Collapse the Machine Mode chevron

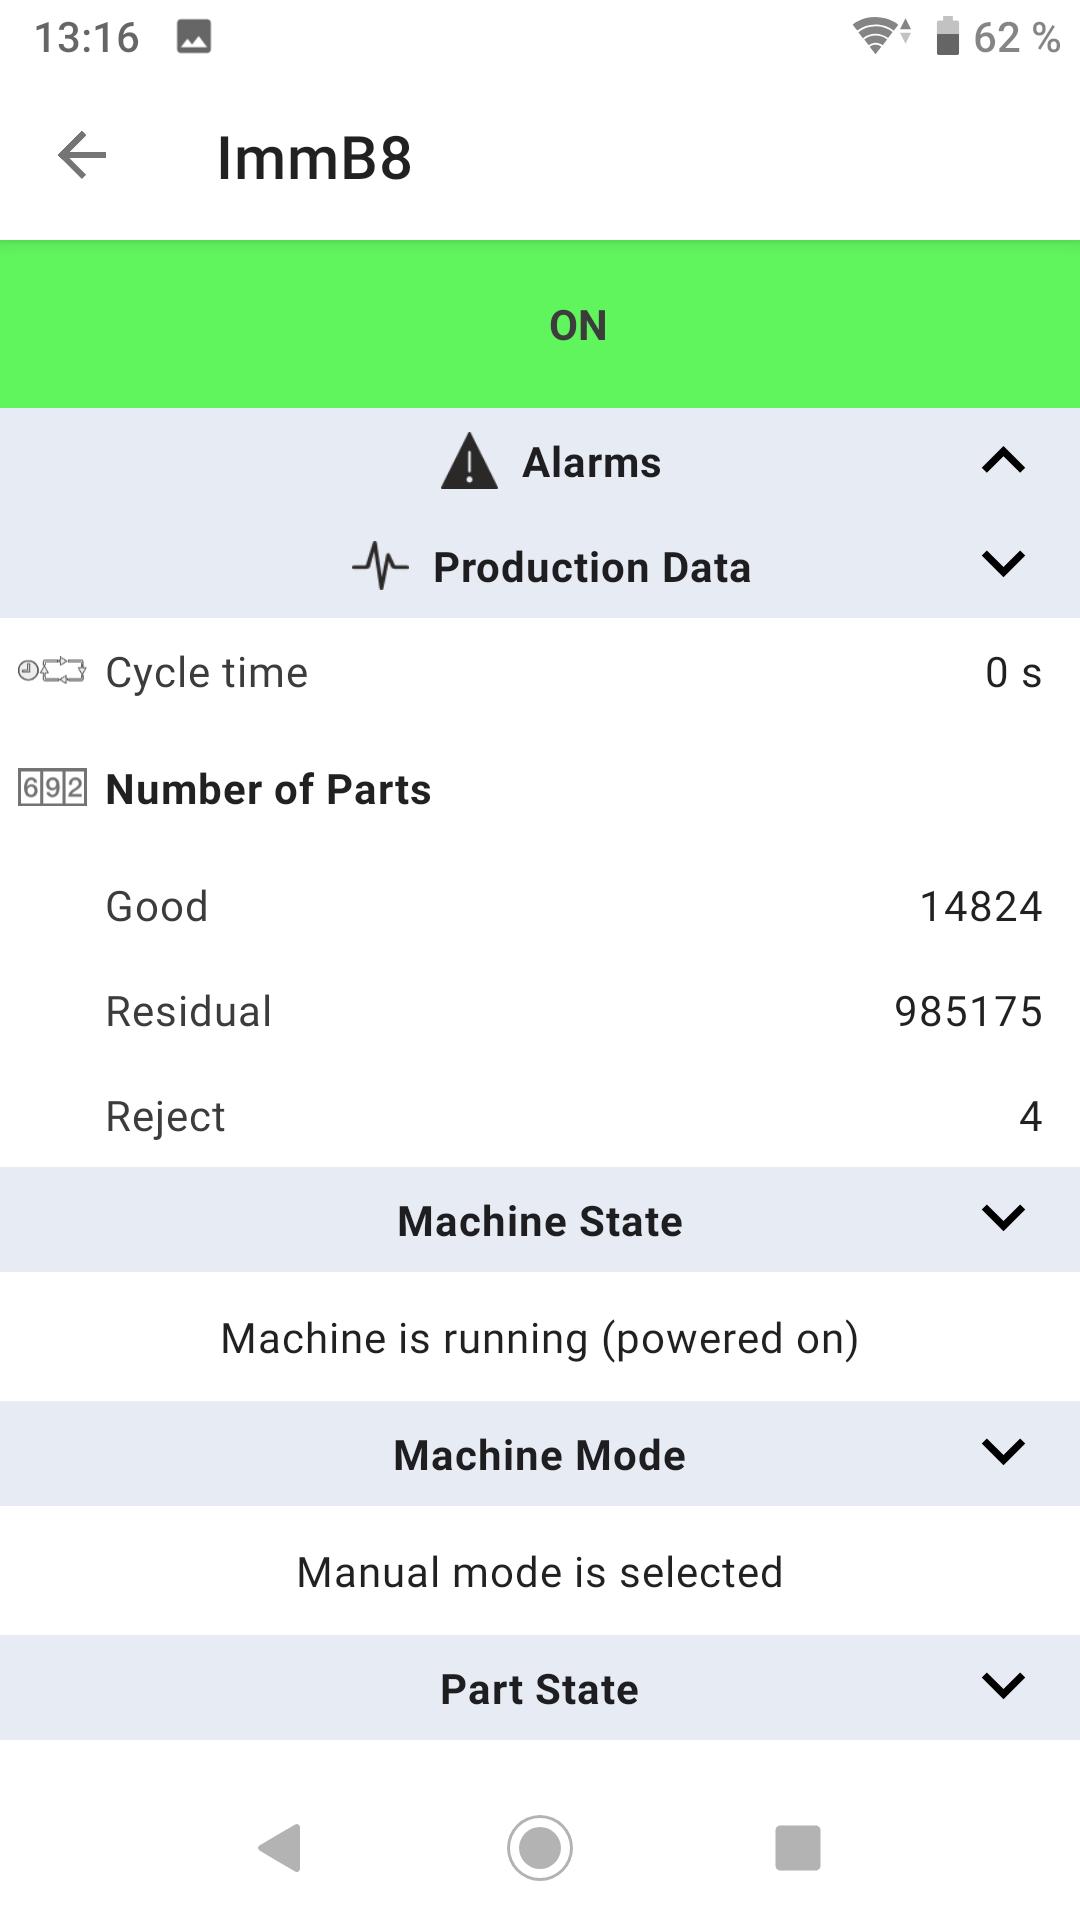[1003, 1451]
